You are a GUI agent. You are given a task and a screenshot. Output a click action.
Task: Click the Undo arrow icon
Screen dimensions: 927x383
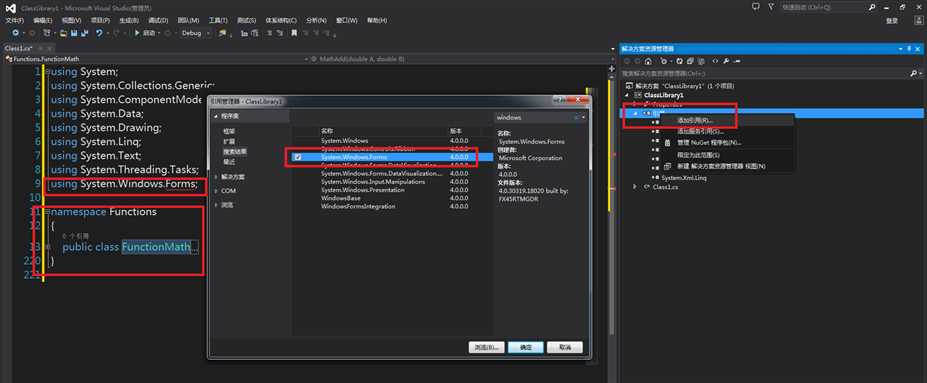99,33
